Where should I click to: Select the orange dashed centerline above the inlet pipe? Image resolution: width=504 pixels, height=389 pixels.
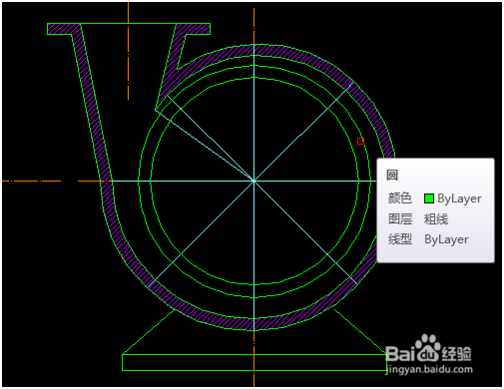(x=128, y=50)
